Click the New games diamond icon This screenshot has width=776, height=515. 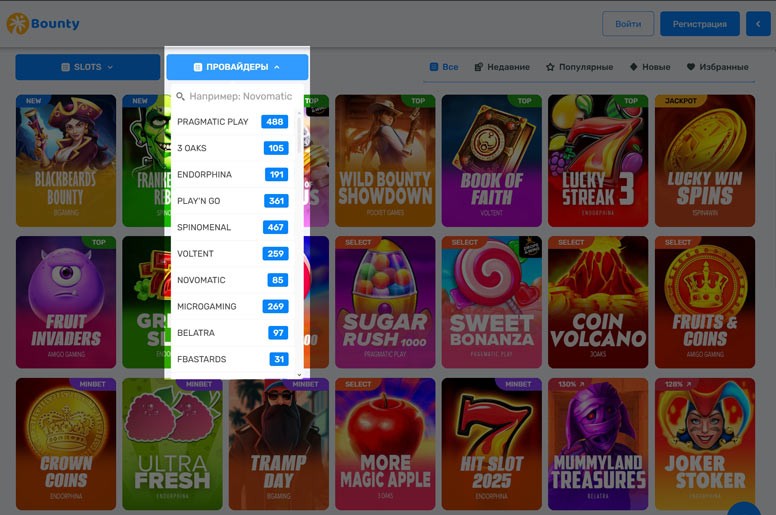click(633, 67)
